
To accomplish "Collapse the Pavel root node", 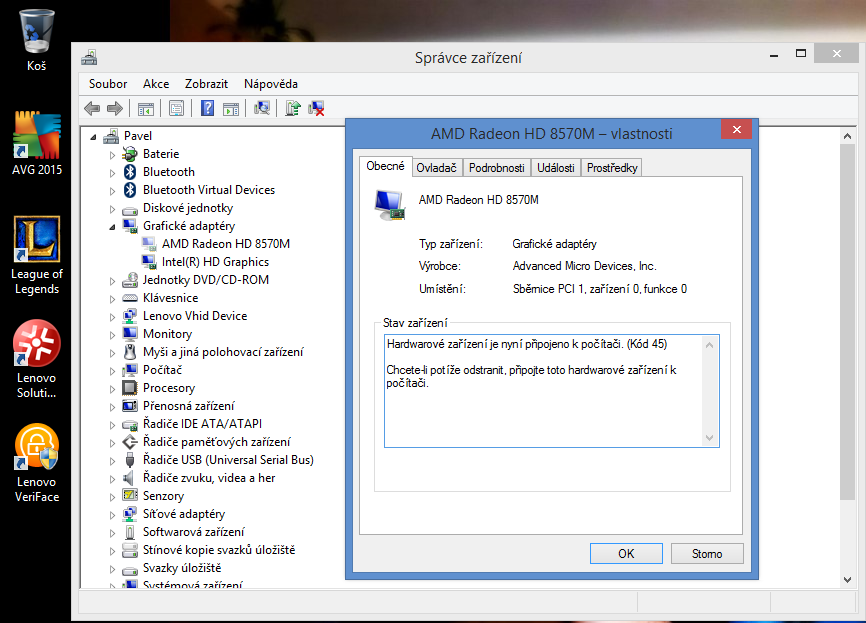I will (93, 136).
